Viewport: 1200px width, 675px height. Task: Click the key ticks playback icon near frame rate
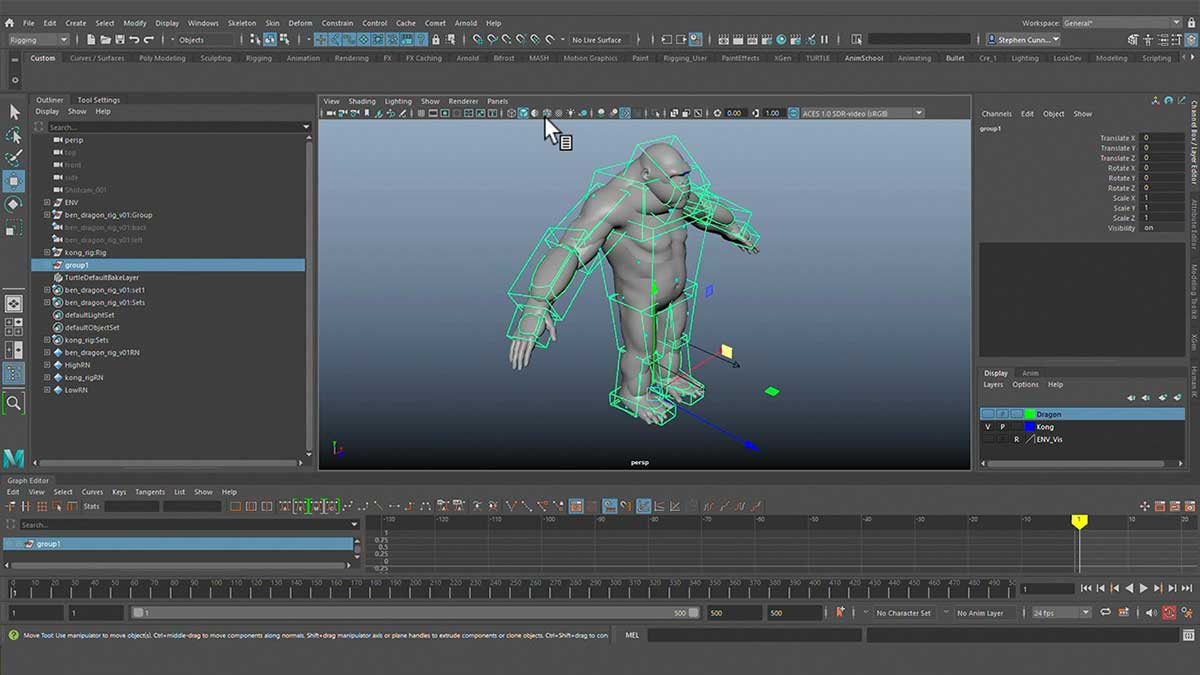tap(1124, 612)
